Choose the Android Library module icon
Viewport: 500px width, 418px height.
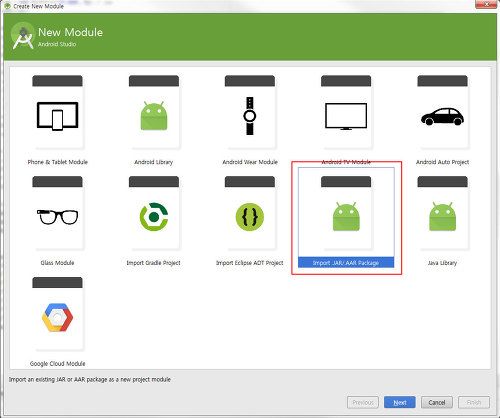[x=154, y=116]
